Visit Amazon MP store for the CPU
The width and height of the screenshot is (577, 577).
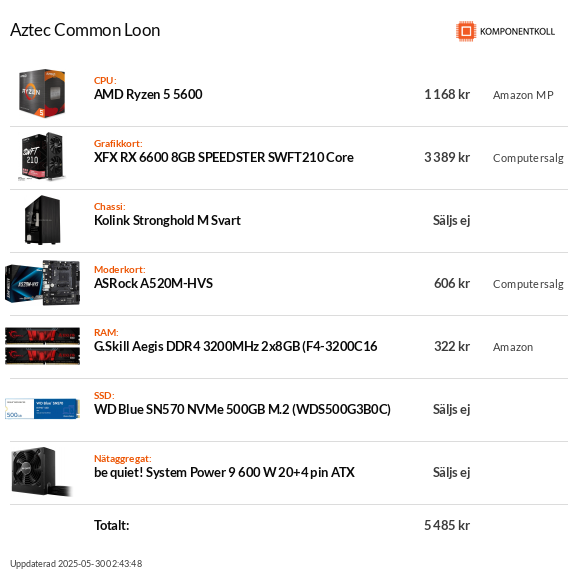click(523, 95)
